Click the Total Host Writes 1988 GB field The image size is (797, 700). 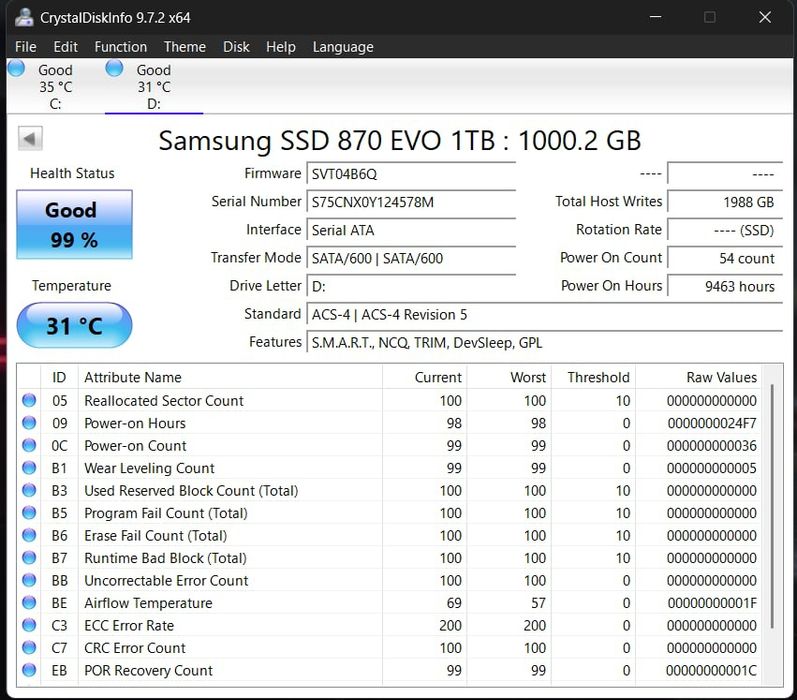725,202
